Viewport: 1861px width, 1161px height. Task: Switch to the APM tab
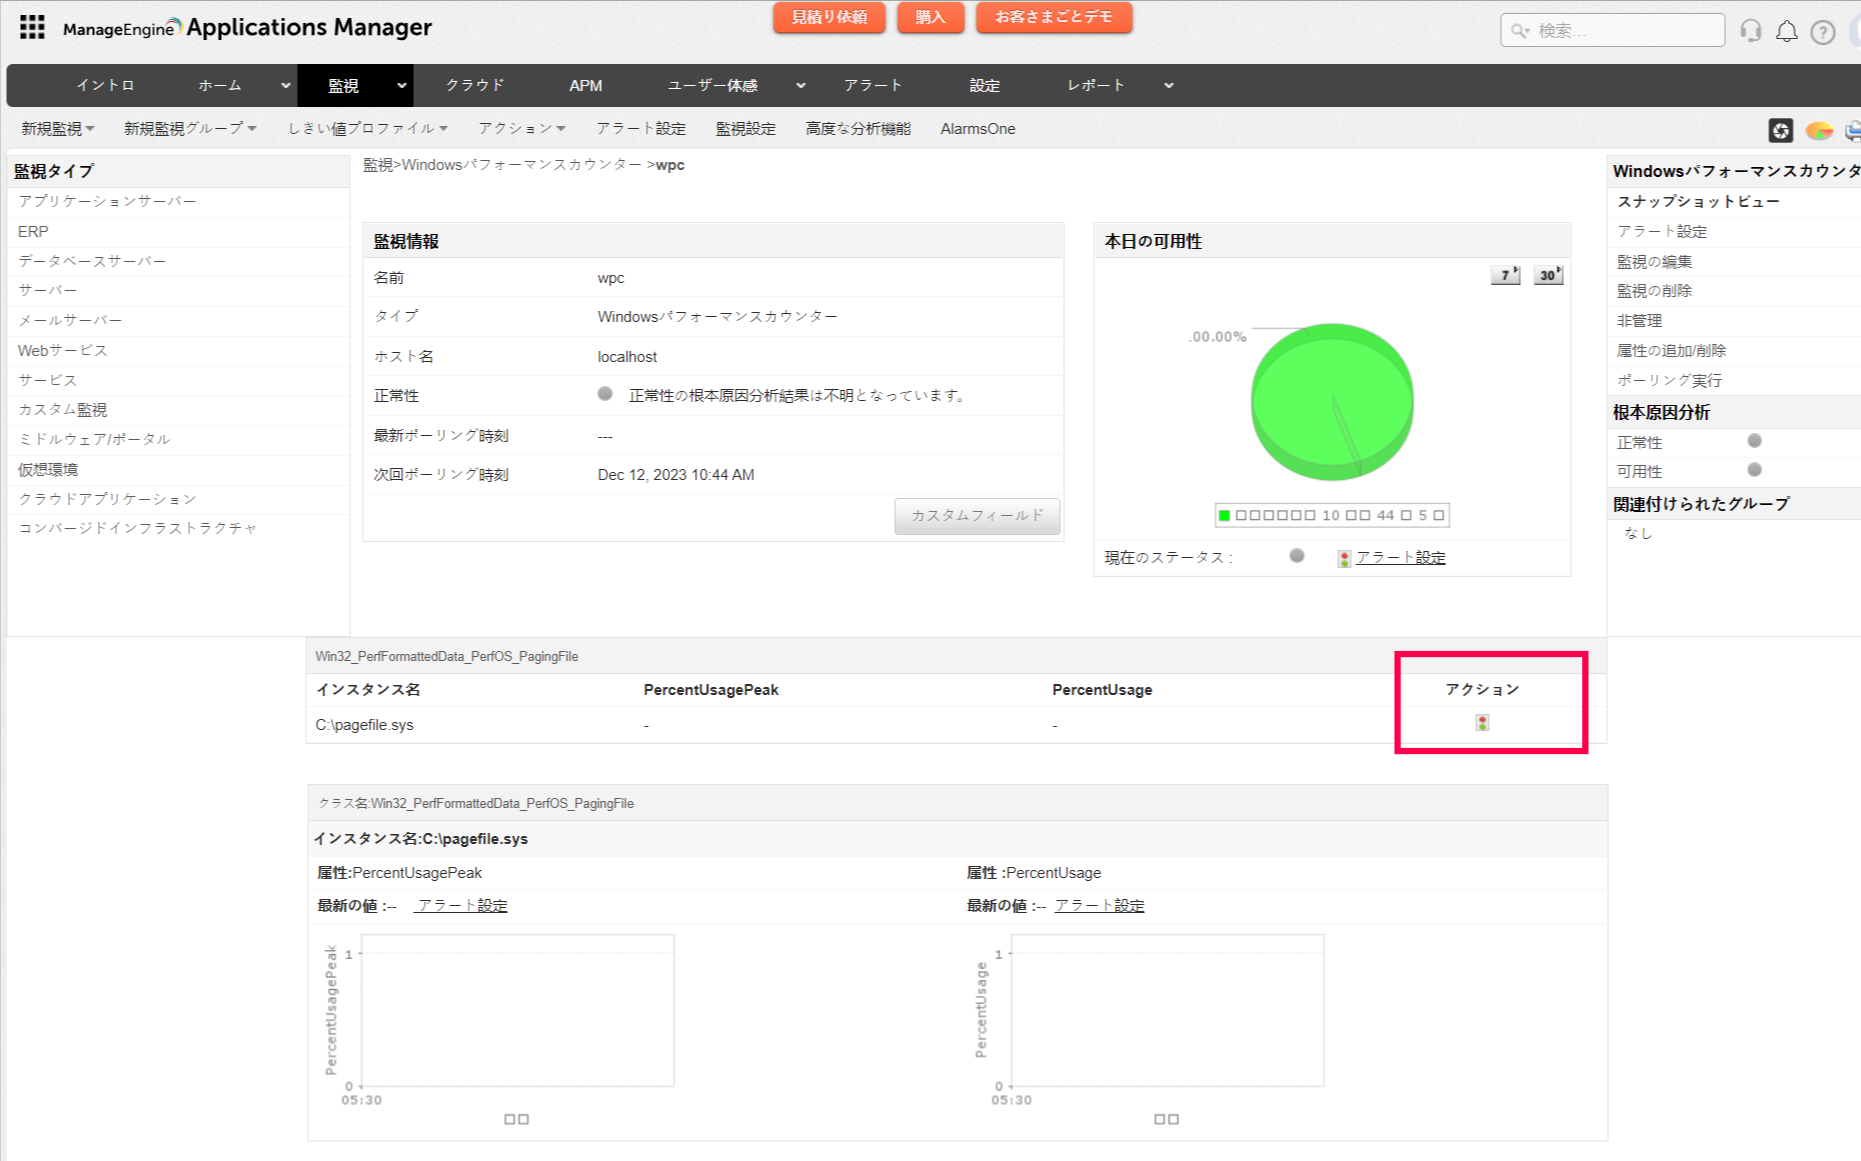click(x=585, y=86)
